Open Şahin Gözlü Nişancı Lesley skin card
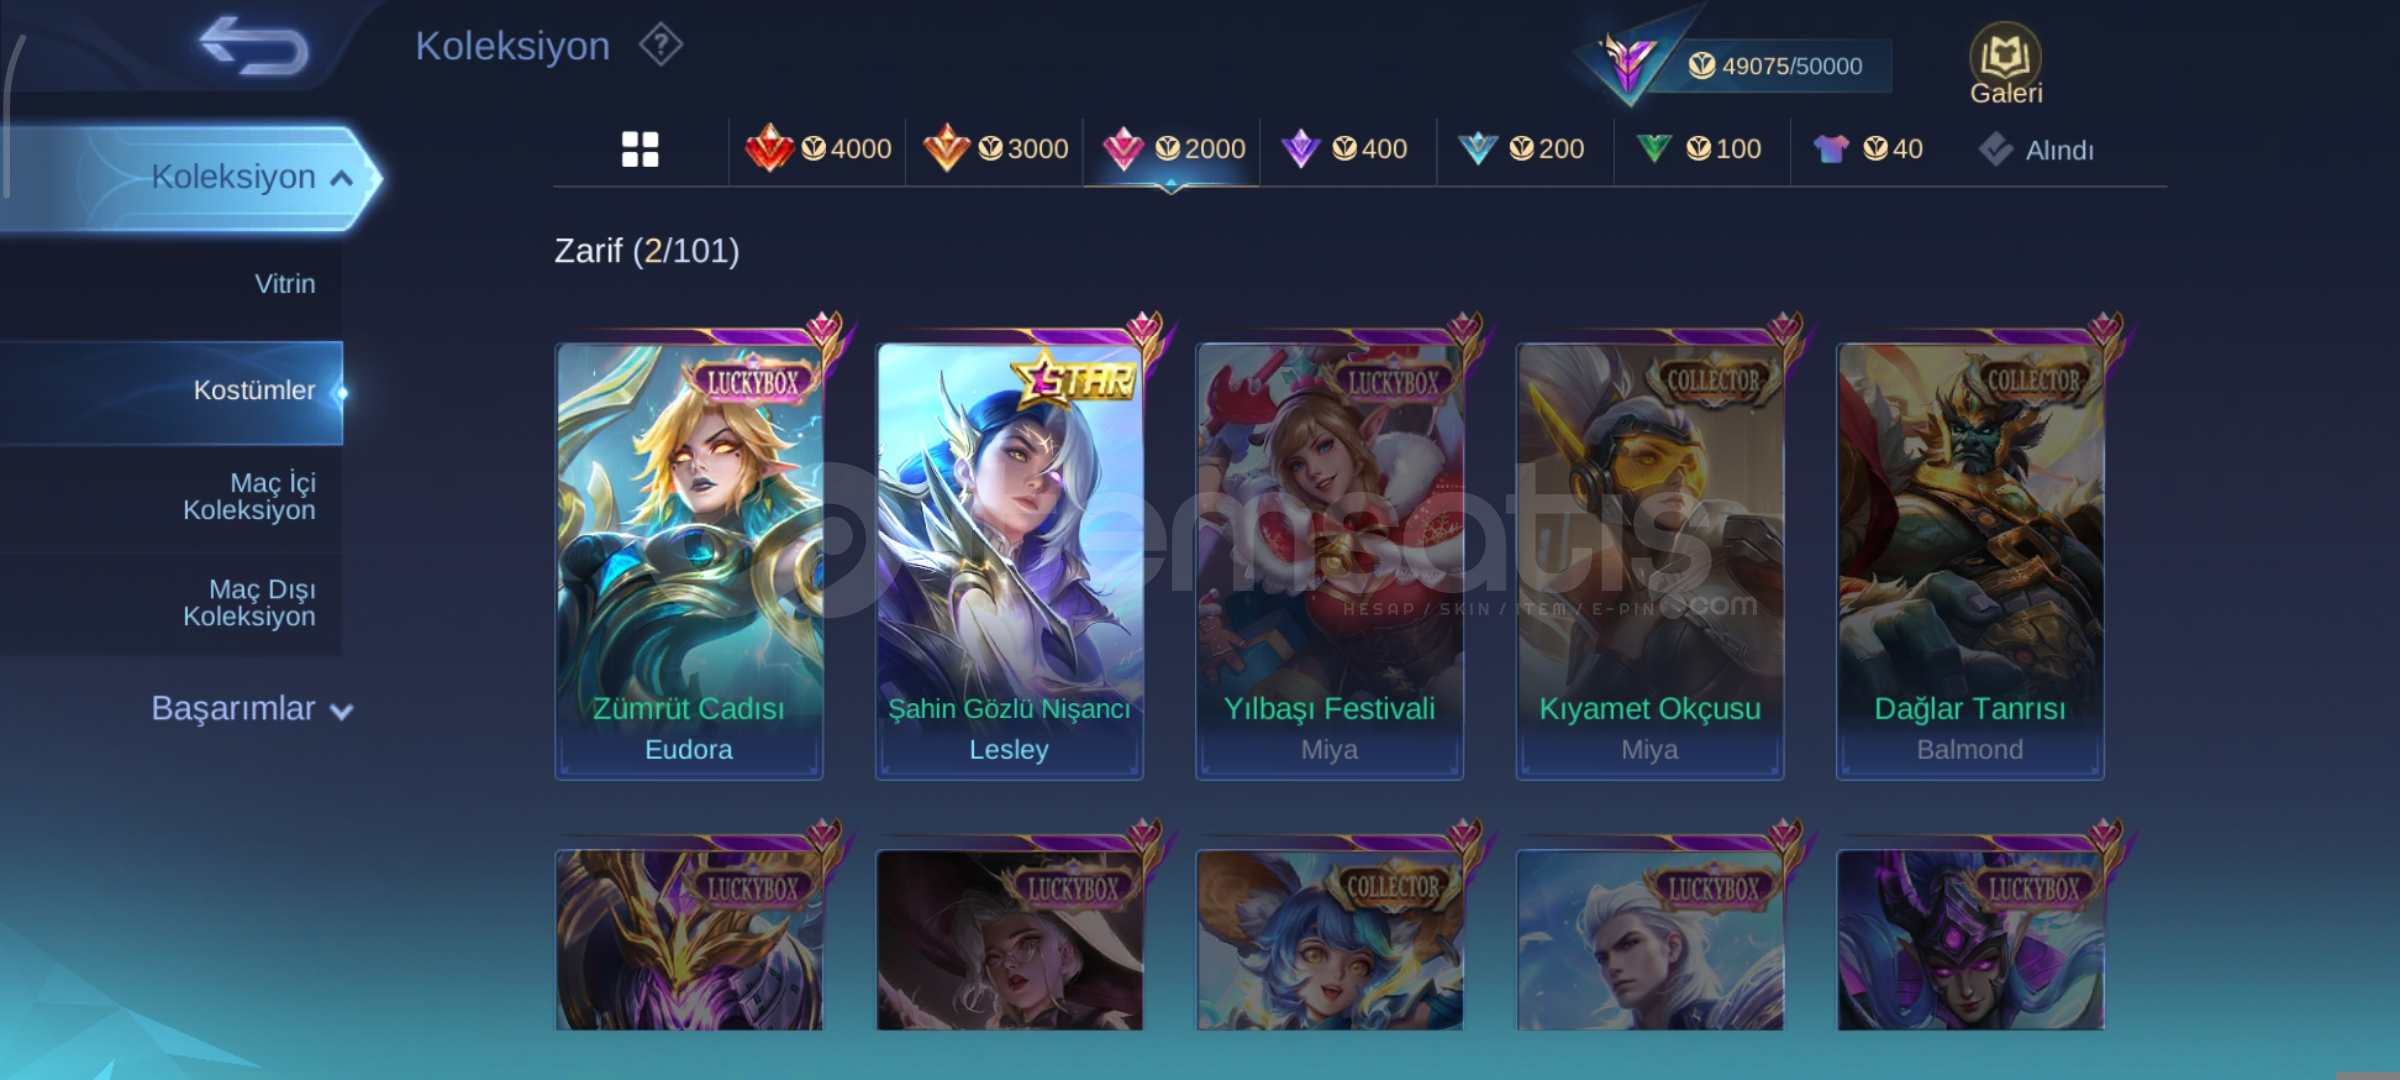This screenshot has height=1080, width=2400. (1009, 560)
